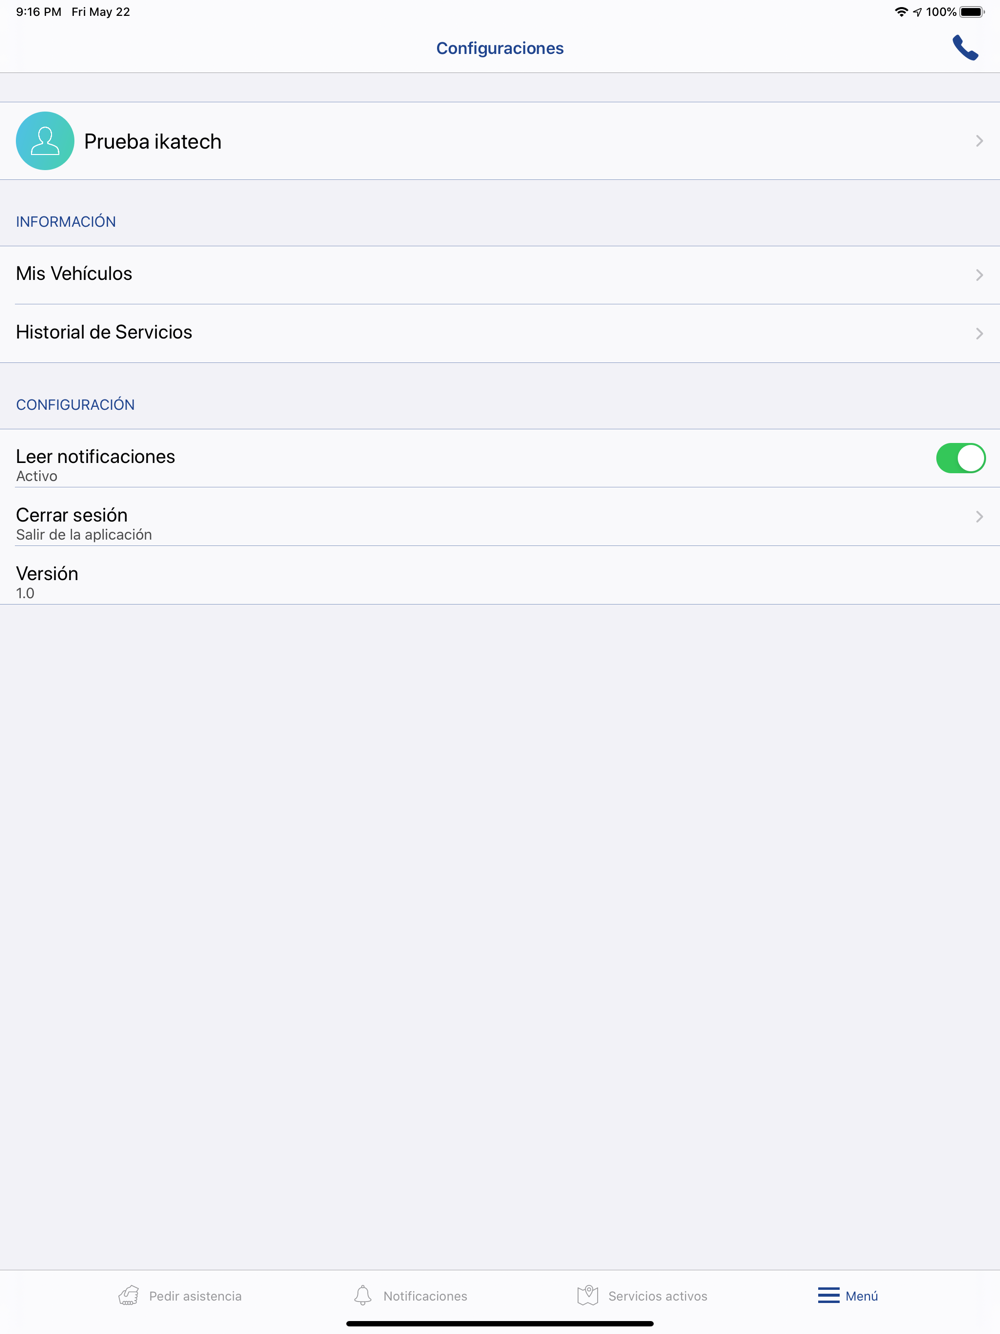Switch to the Notificaciones tab label
Image resolution: width=1000 pixels, height=1334 pixels.
[x=425, y=1296]
